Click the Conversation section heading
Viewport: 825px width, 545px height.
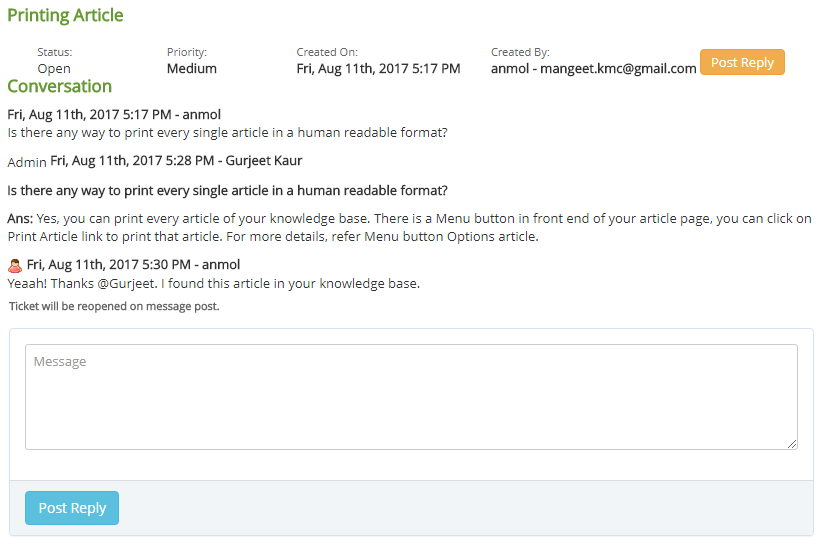(59, 86)
